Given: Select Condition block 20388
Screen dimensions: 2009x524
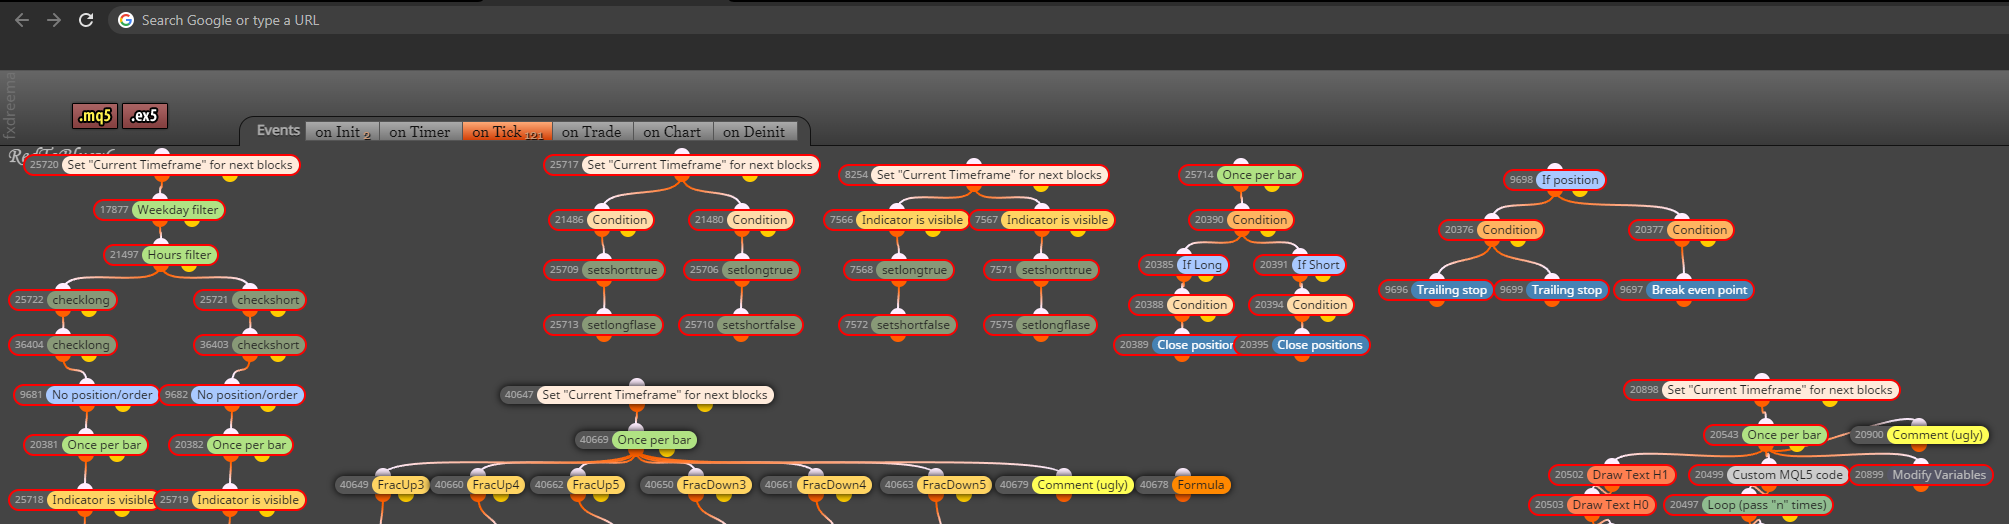Looking at the screenshot, I should [x=1182, y=305].
